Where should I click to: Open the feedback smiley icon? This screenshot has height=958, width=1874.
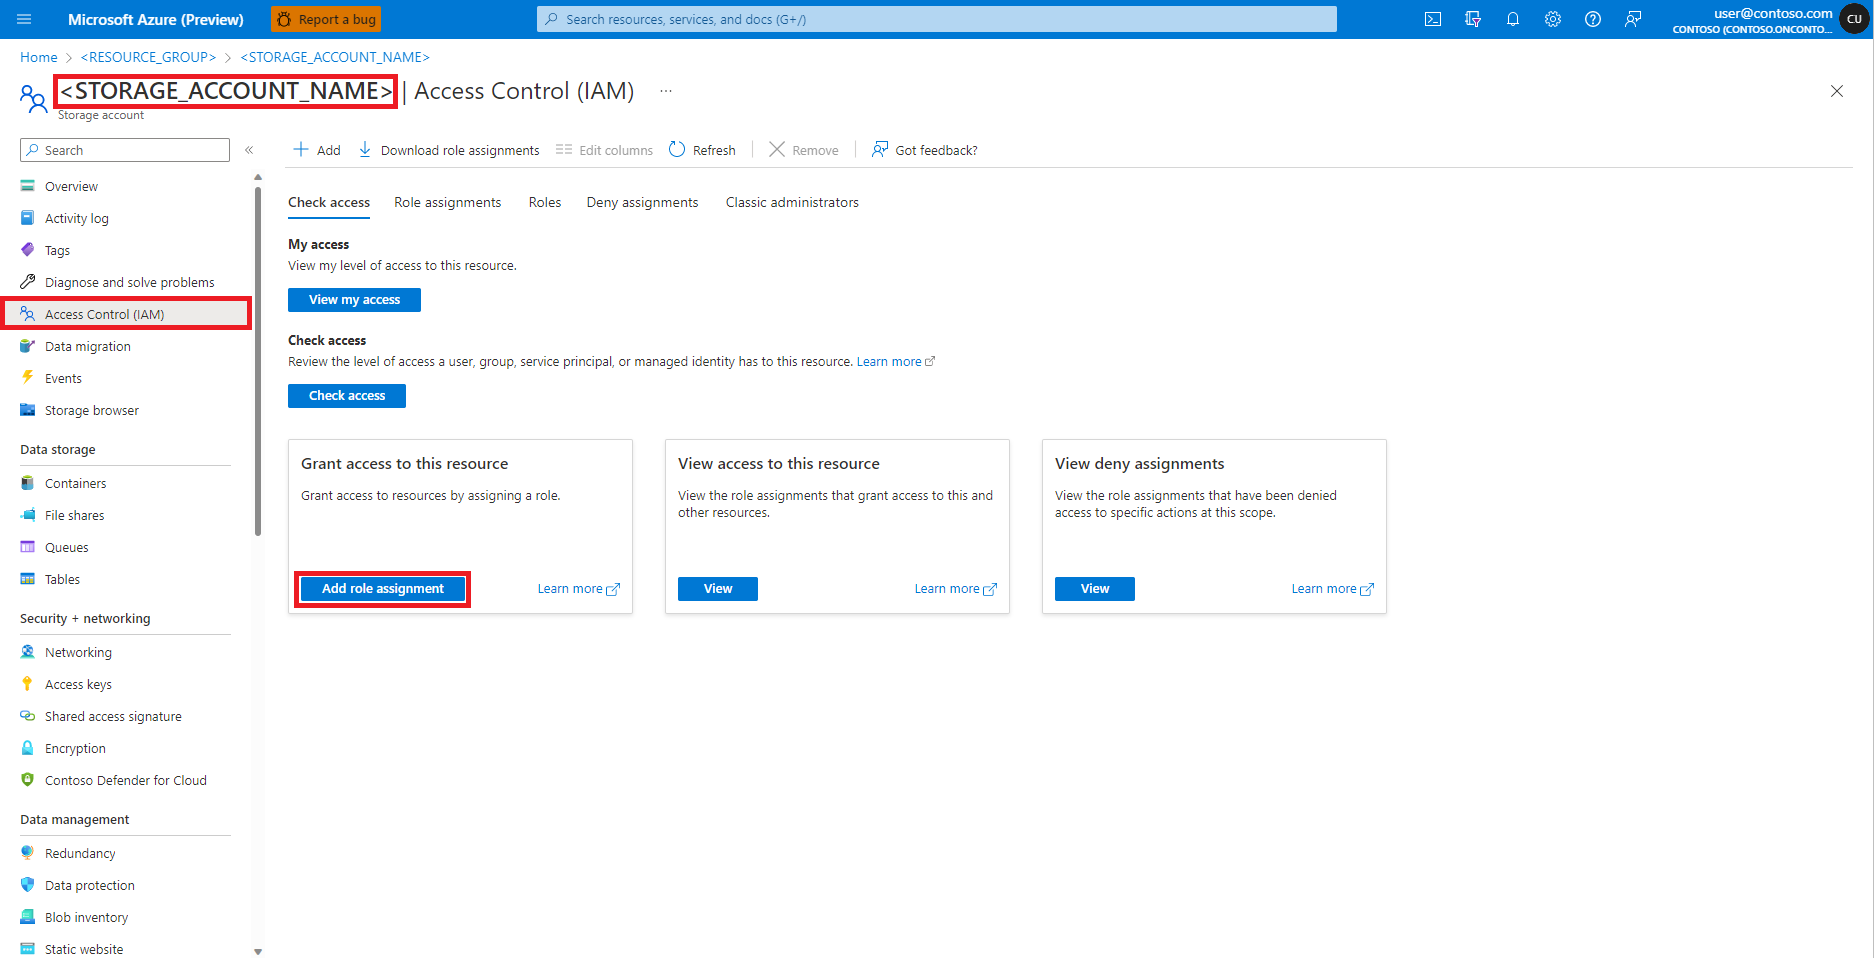pyautogui.click(x=1632, y=18)
